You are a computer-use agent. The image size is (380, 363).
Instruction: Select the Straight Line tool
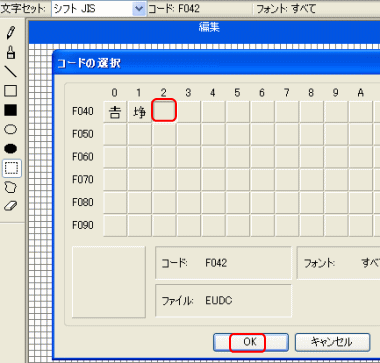11,71
